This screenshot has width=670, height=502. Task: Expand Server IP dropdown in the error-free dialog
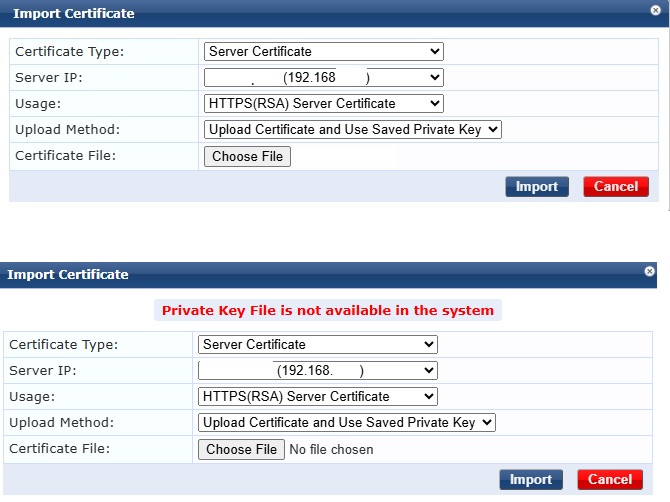324,78
